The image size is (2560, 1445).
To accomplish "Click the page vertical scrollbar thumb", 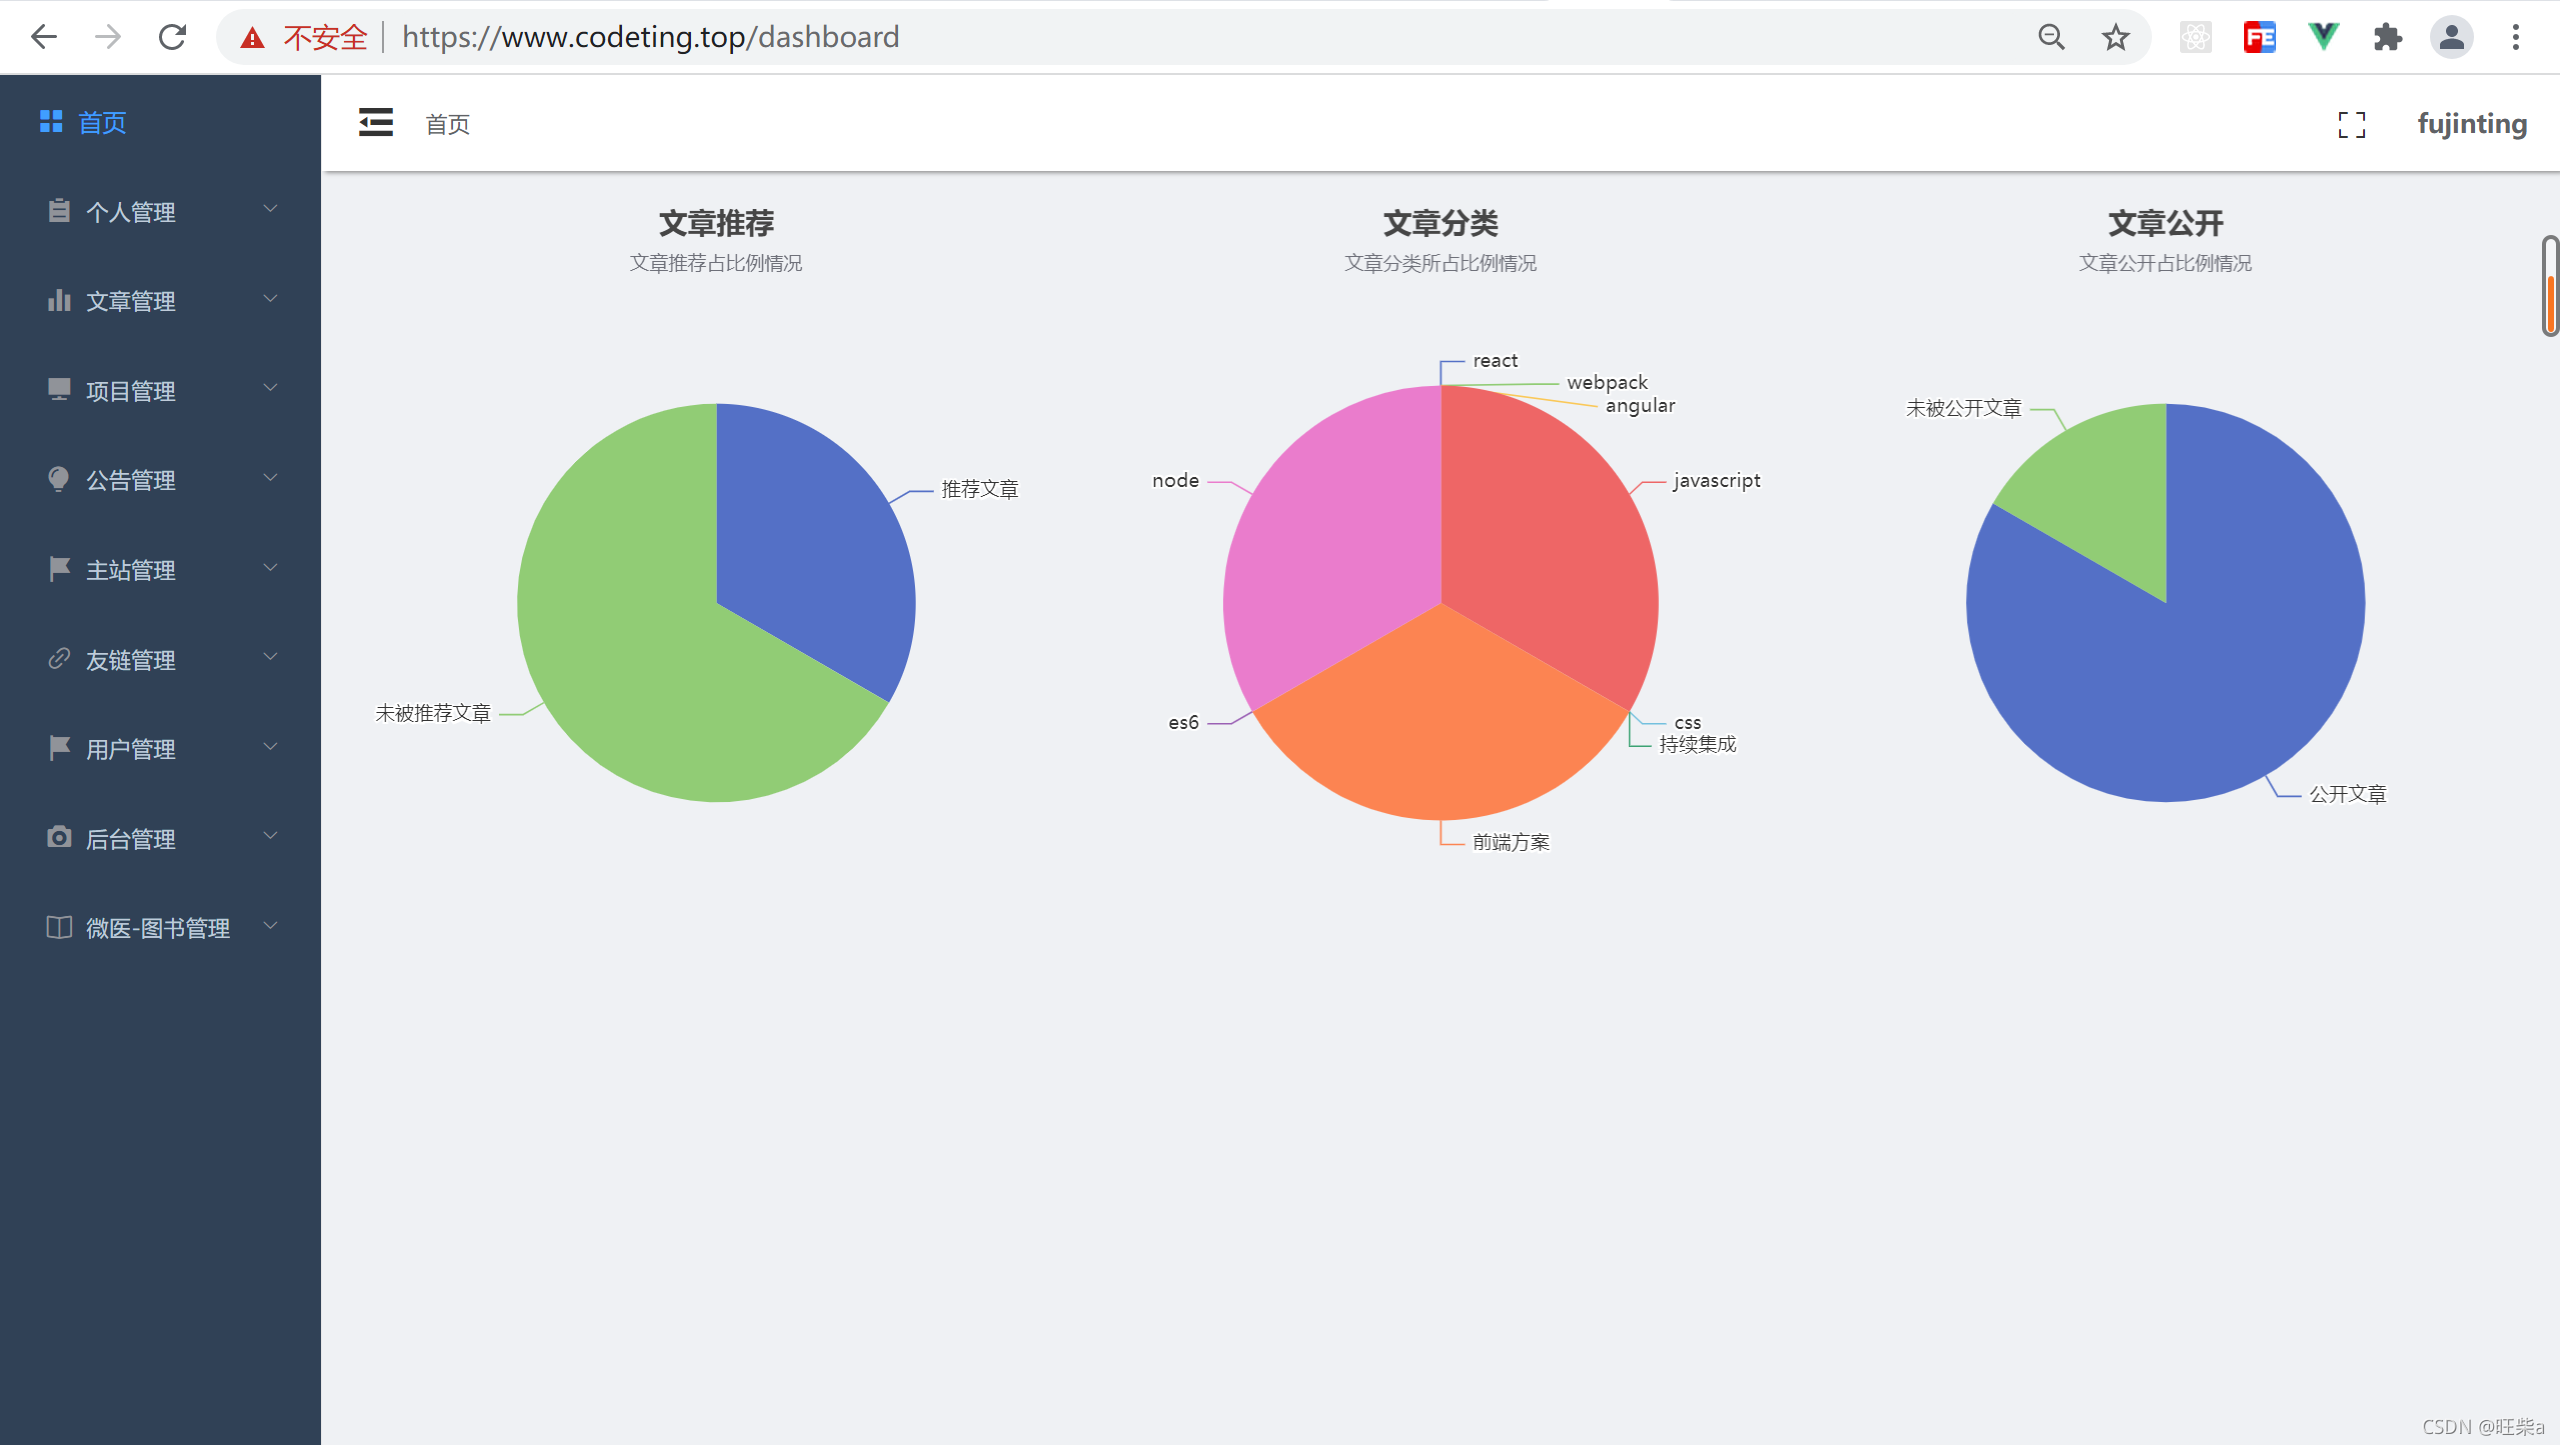I will coord(2551,287).
